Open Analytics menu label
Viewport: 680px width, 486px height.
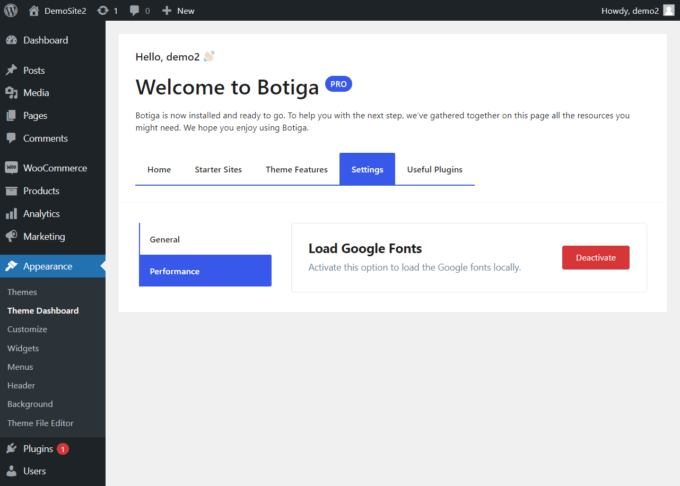(41, 214)
